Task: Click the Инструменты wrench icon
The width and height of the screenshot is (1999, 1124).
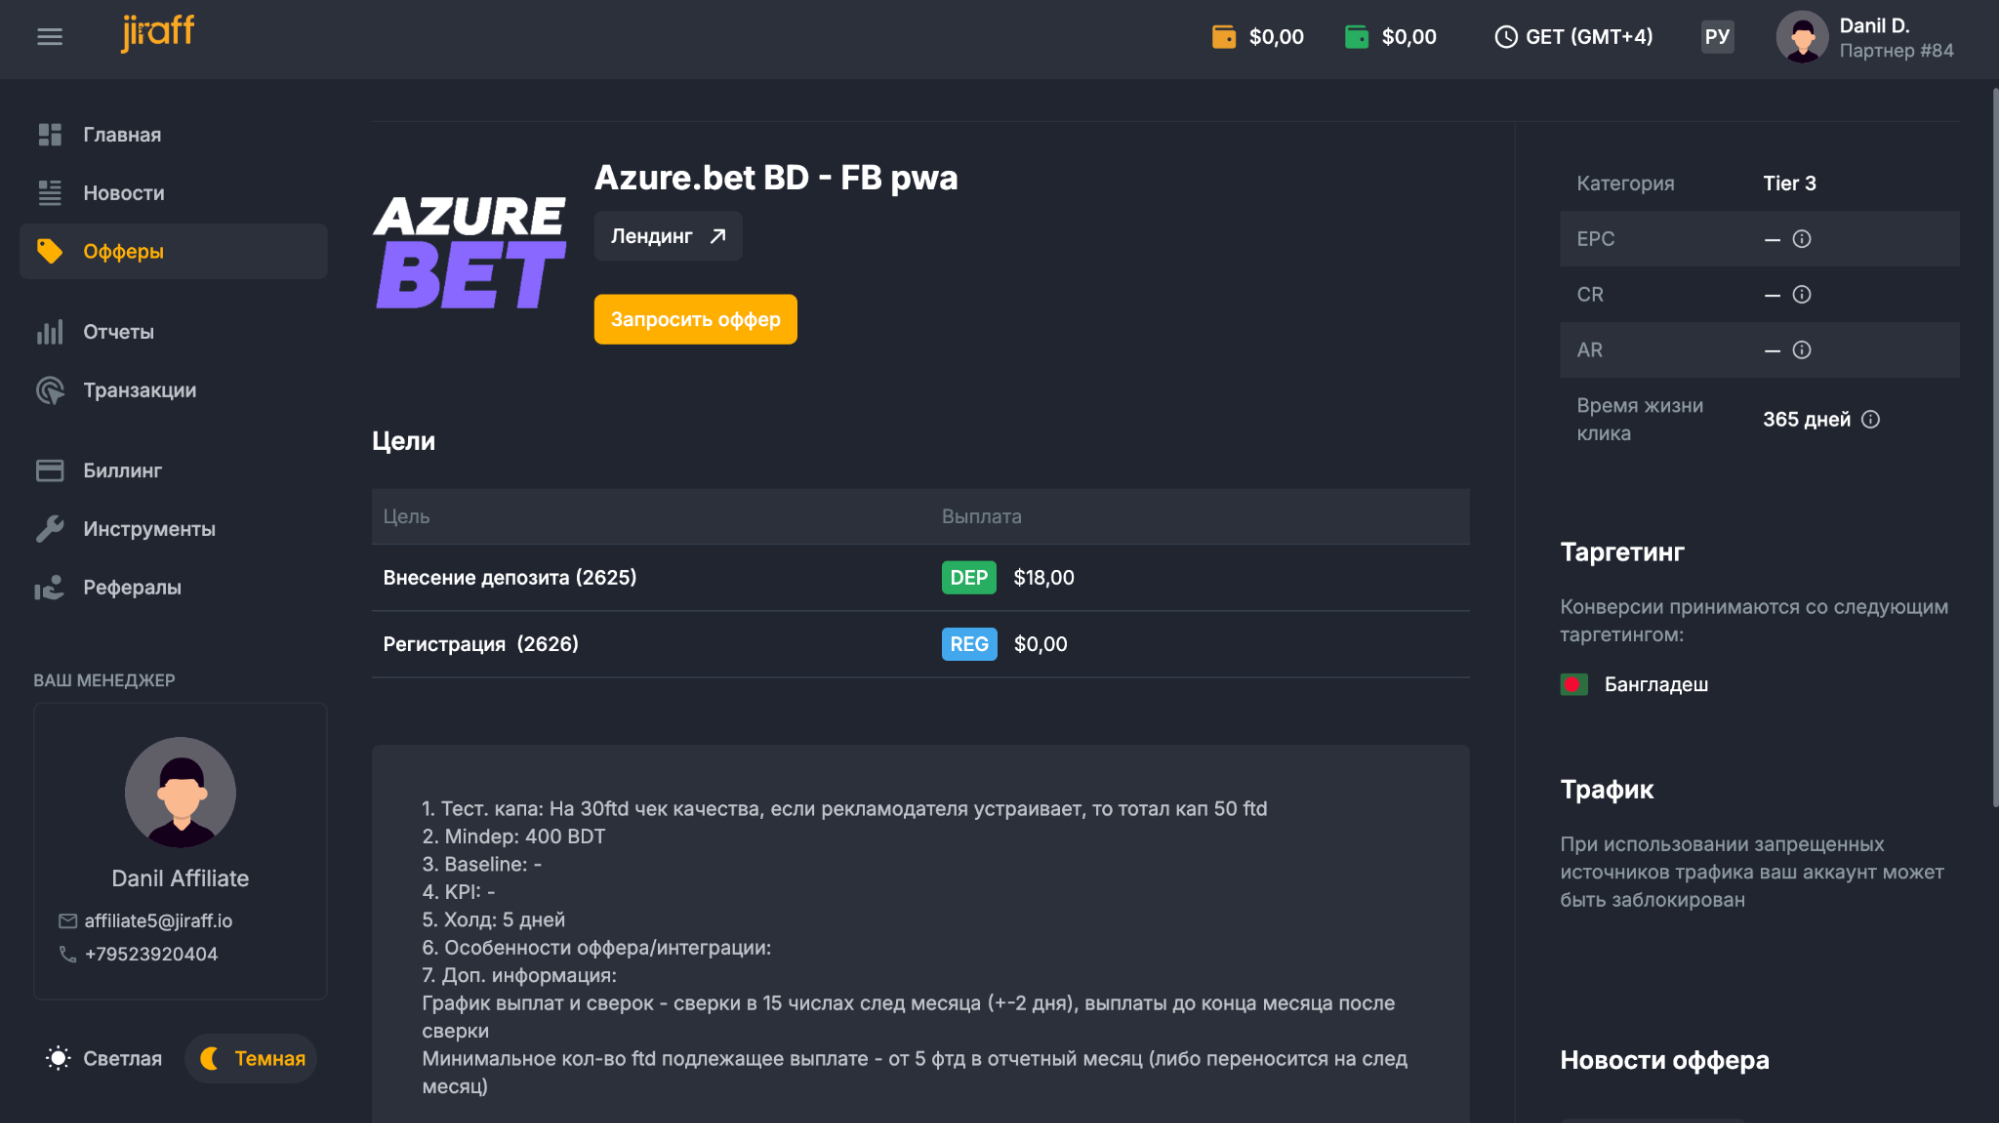Action: click(50, 529)
